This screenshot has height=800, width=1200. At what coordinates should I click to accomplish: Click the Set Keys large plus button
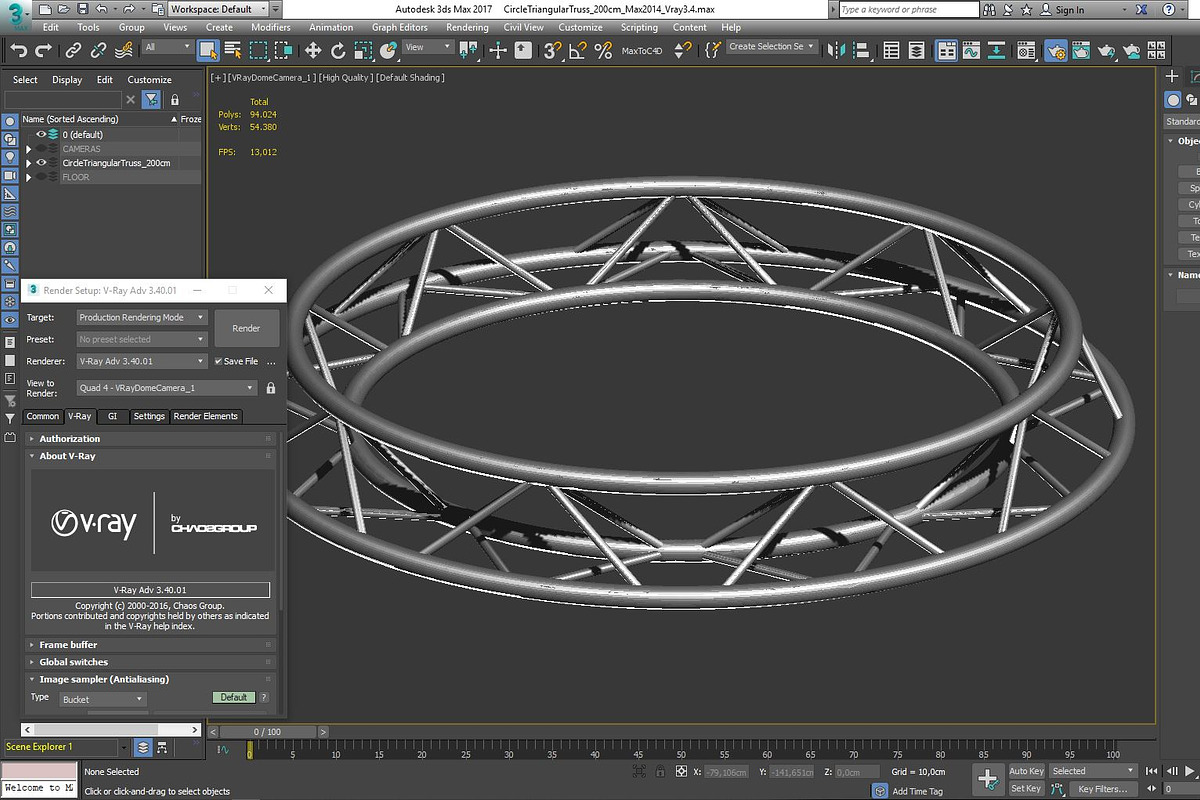click(987, 779)
